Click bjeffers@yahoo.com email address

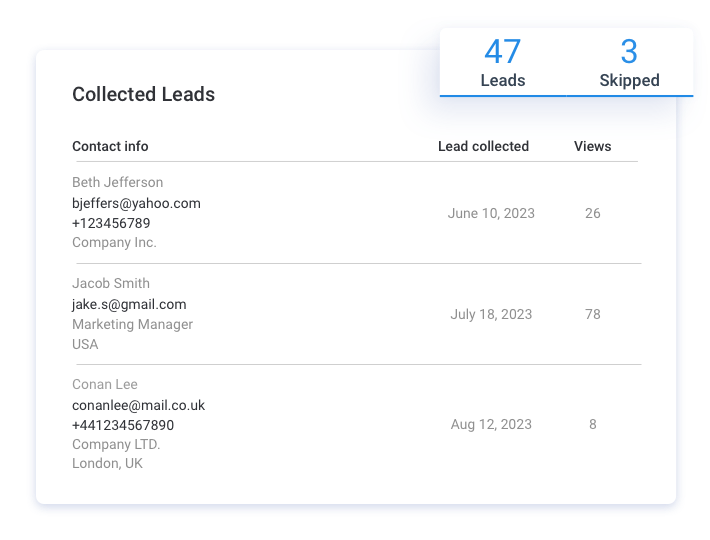point(136,203)
